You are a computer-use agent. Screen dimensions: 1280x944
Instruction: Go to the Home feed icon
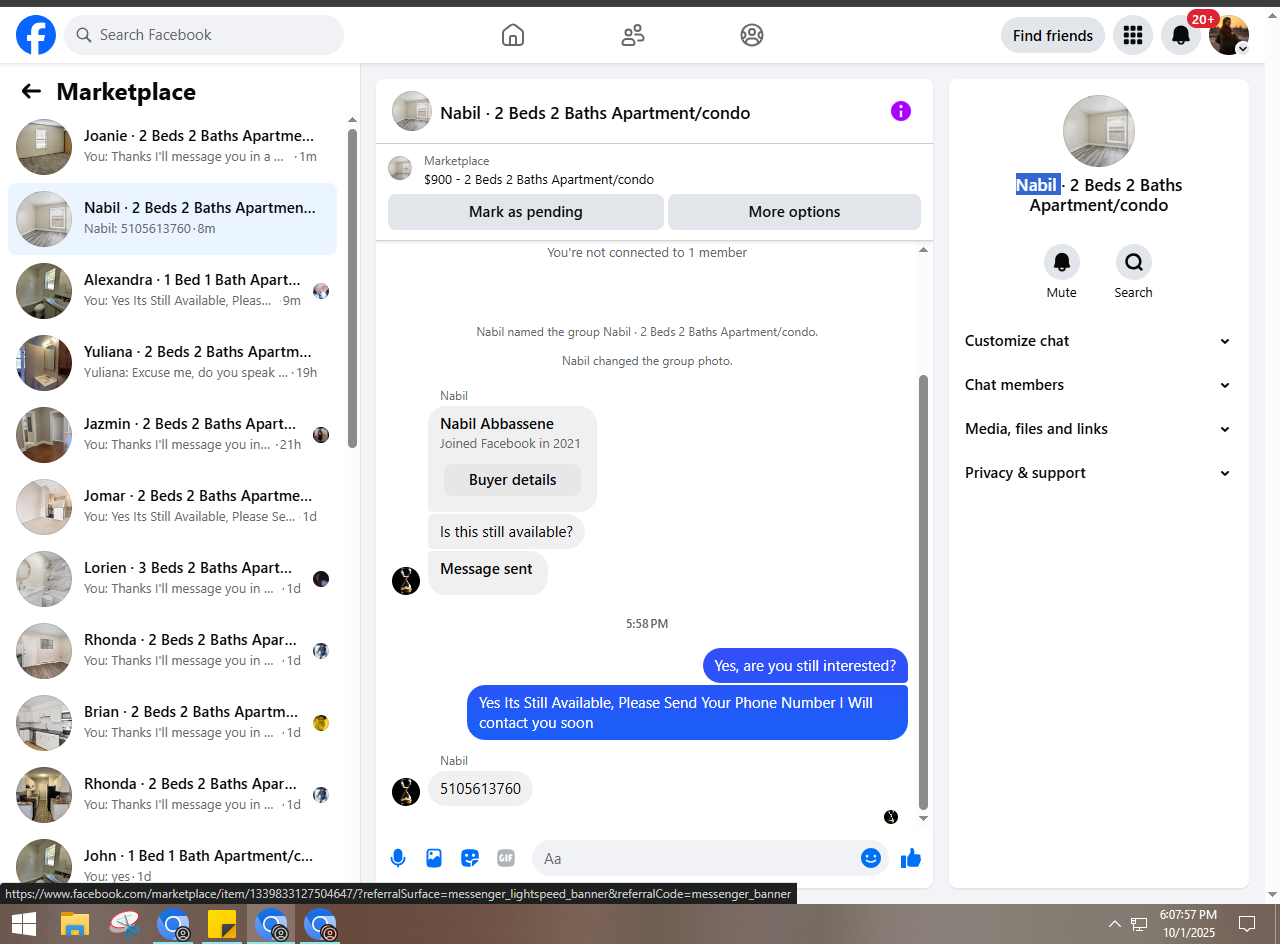coord(513,35)
